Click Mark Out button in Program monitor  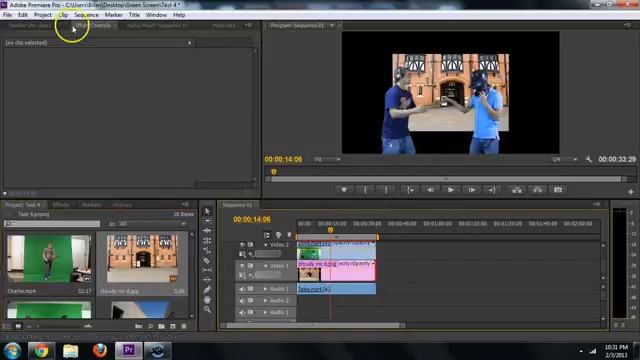pos(386,190)
